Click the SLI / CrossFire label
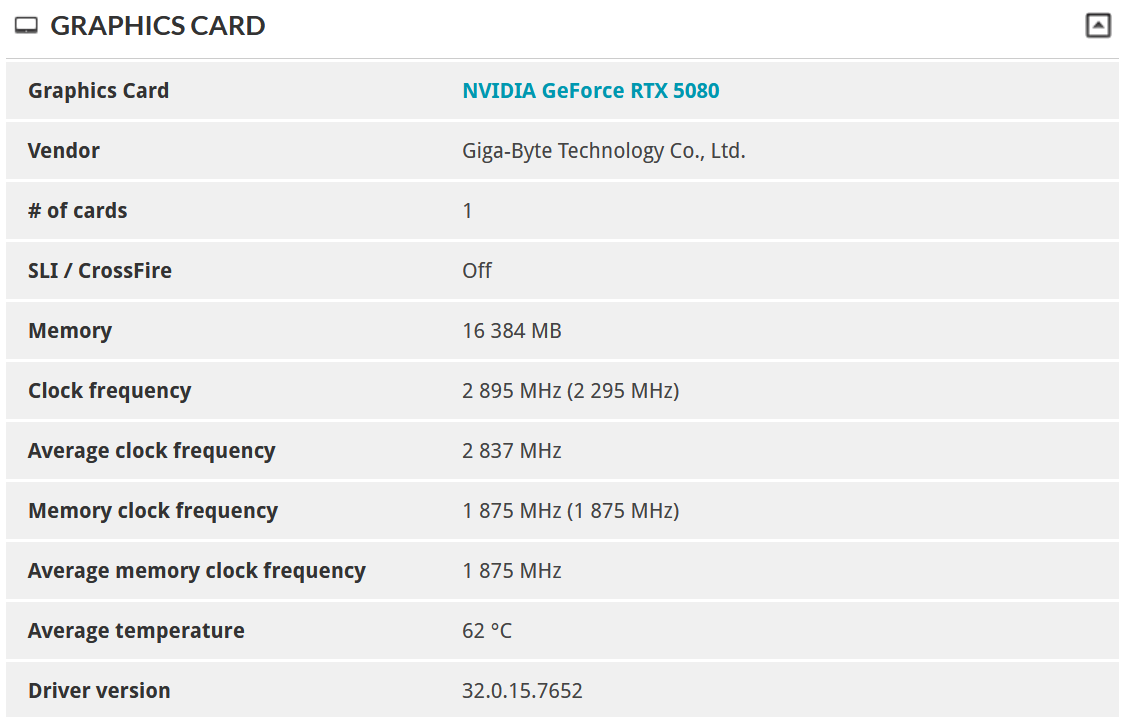The height and width of the screenshot is (717, 1126). coord(100,271)
